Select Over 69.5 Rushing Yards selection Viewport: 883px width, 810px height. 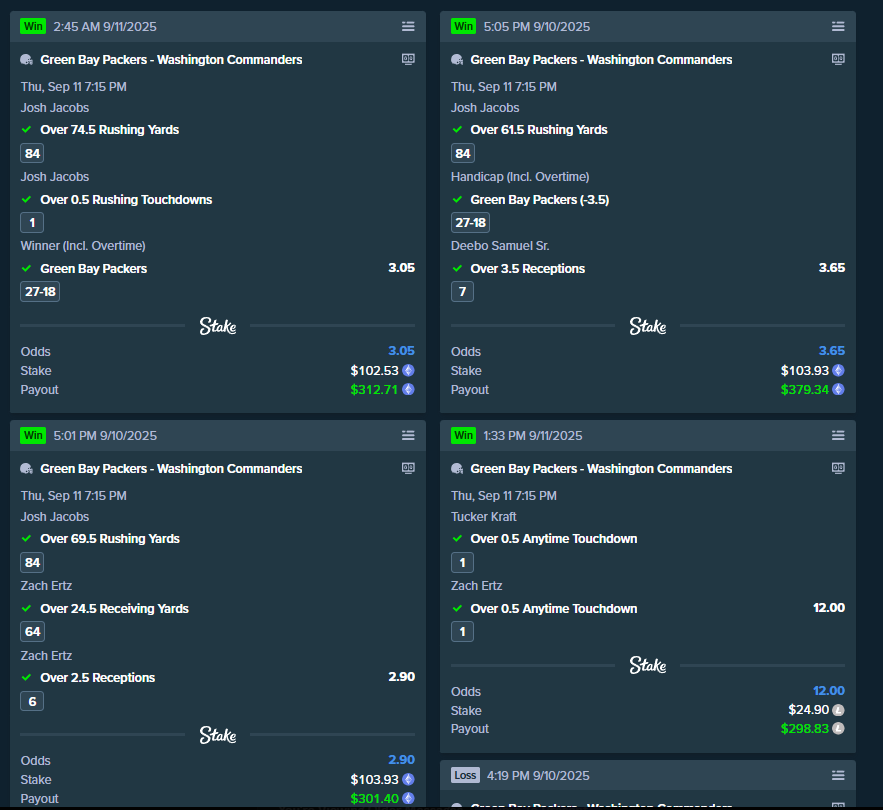coord(110,538)
